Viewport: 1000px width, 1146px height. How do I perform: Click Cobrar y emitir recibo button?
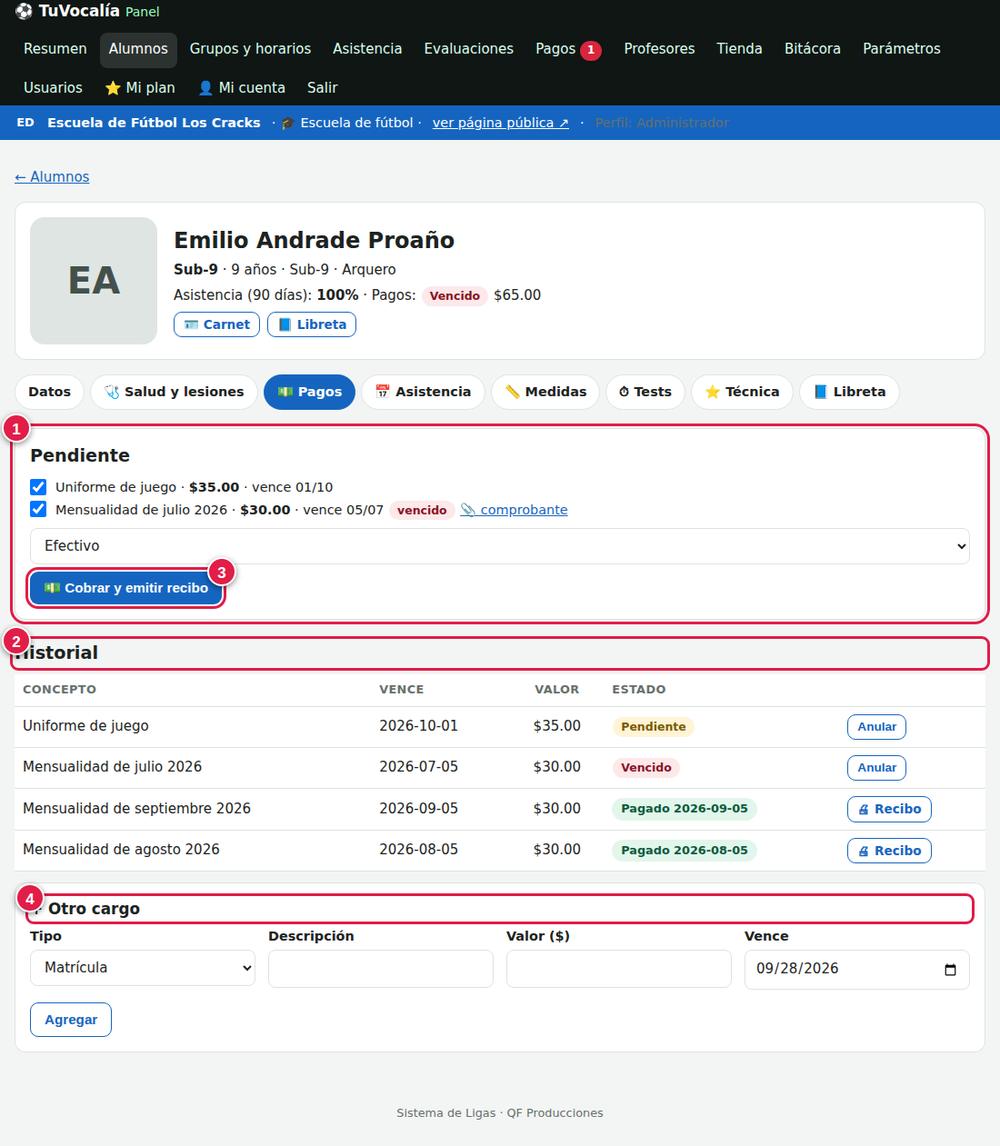[x=126, y=588]
